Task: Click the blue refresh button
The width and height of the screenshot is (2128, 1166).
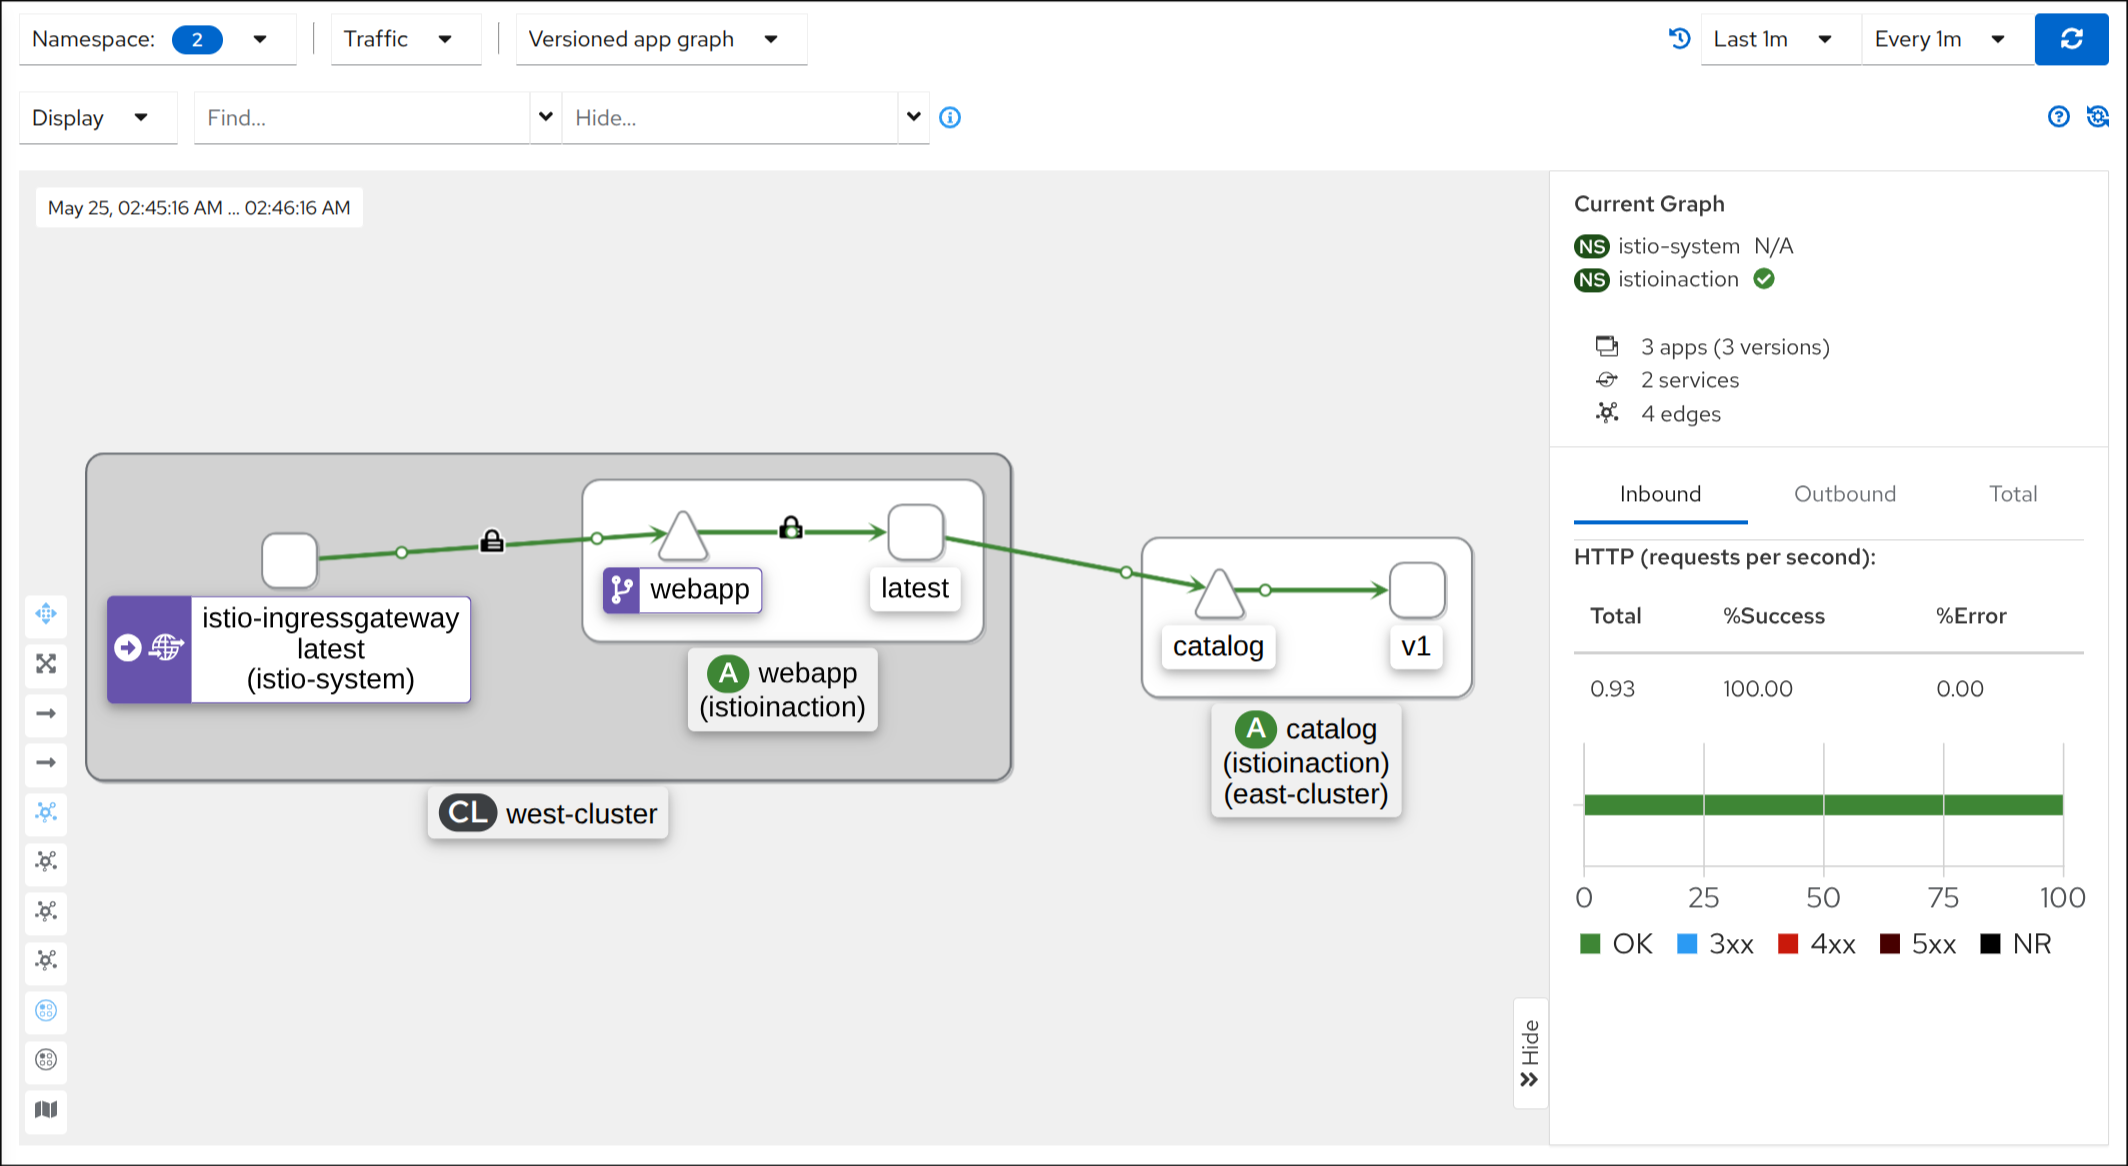Action: 2071,39
